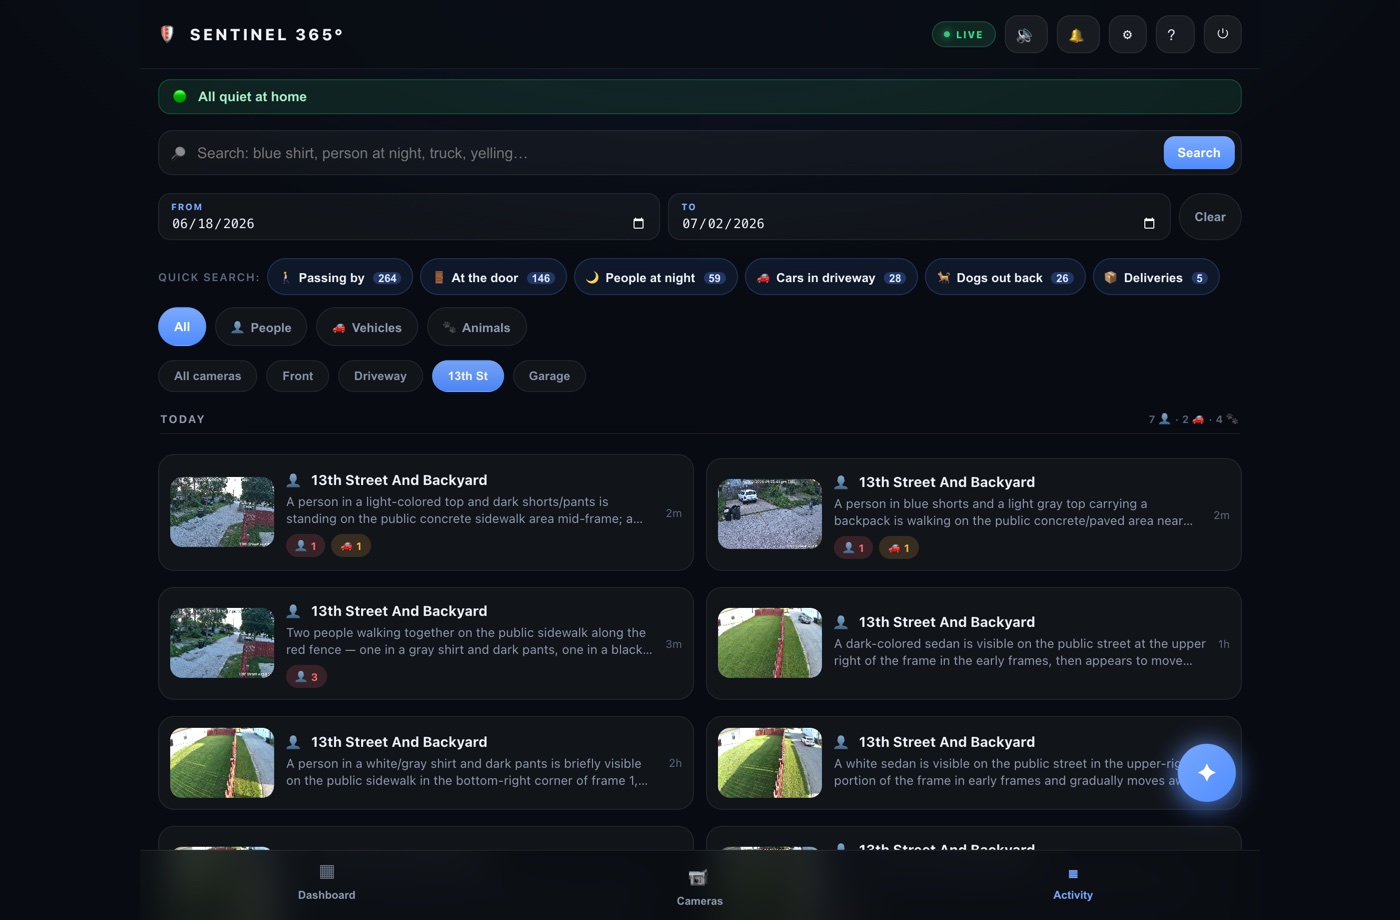Viewport: 1400px width, 920px height.
Task: Go to the Dashboard tab
Action: tap(327, 882)
